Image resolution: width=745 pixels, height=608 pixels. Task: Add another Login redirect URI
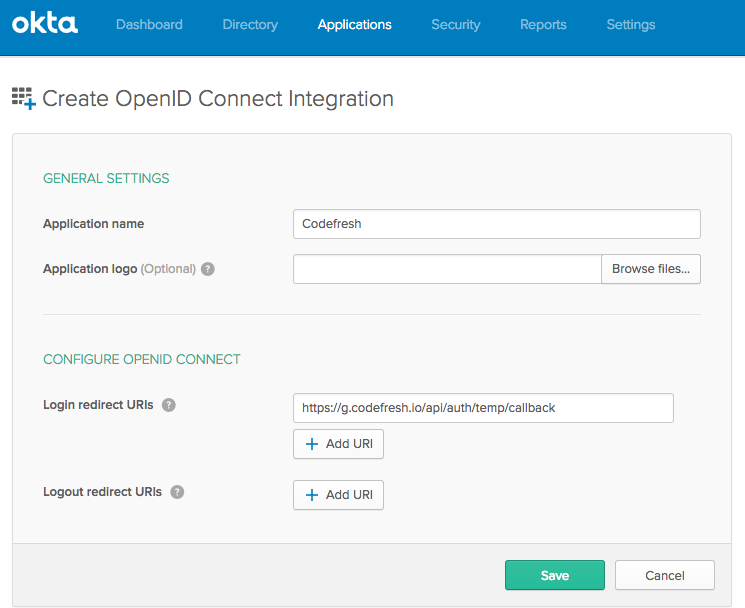(x=338, y=444)
